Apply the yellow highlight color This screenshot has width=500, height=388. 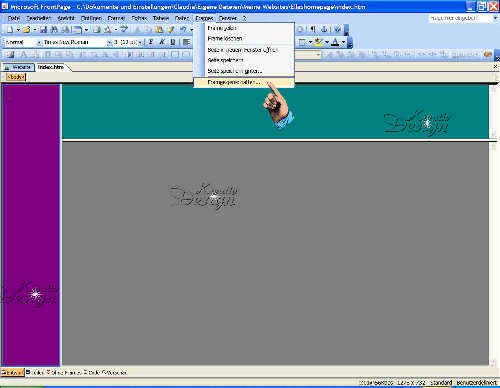click(x=319, y=42)
